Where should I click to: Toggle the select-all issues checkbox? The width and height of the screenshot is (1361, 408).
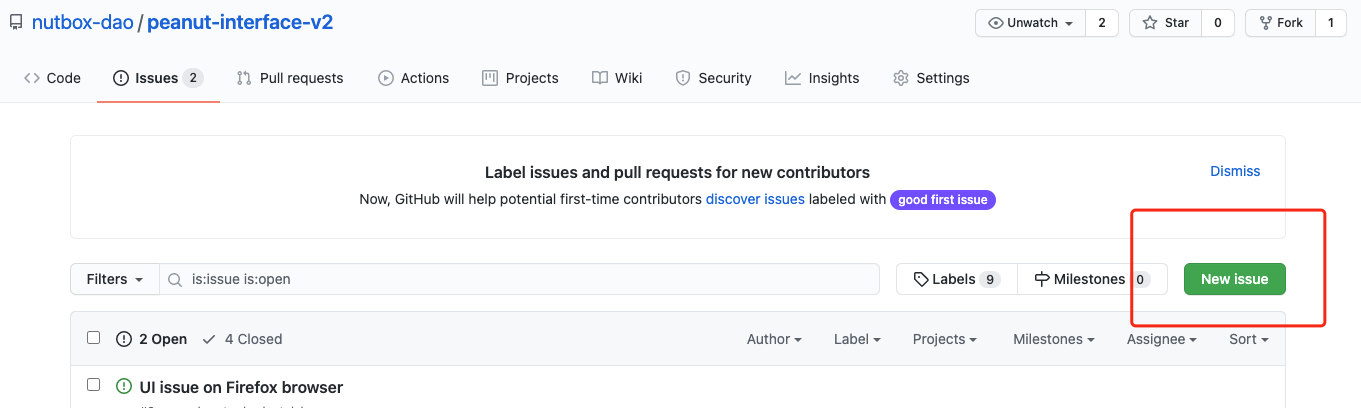pyautogui.click(x=94, y=338)
